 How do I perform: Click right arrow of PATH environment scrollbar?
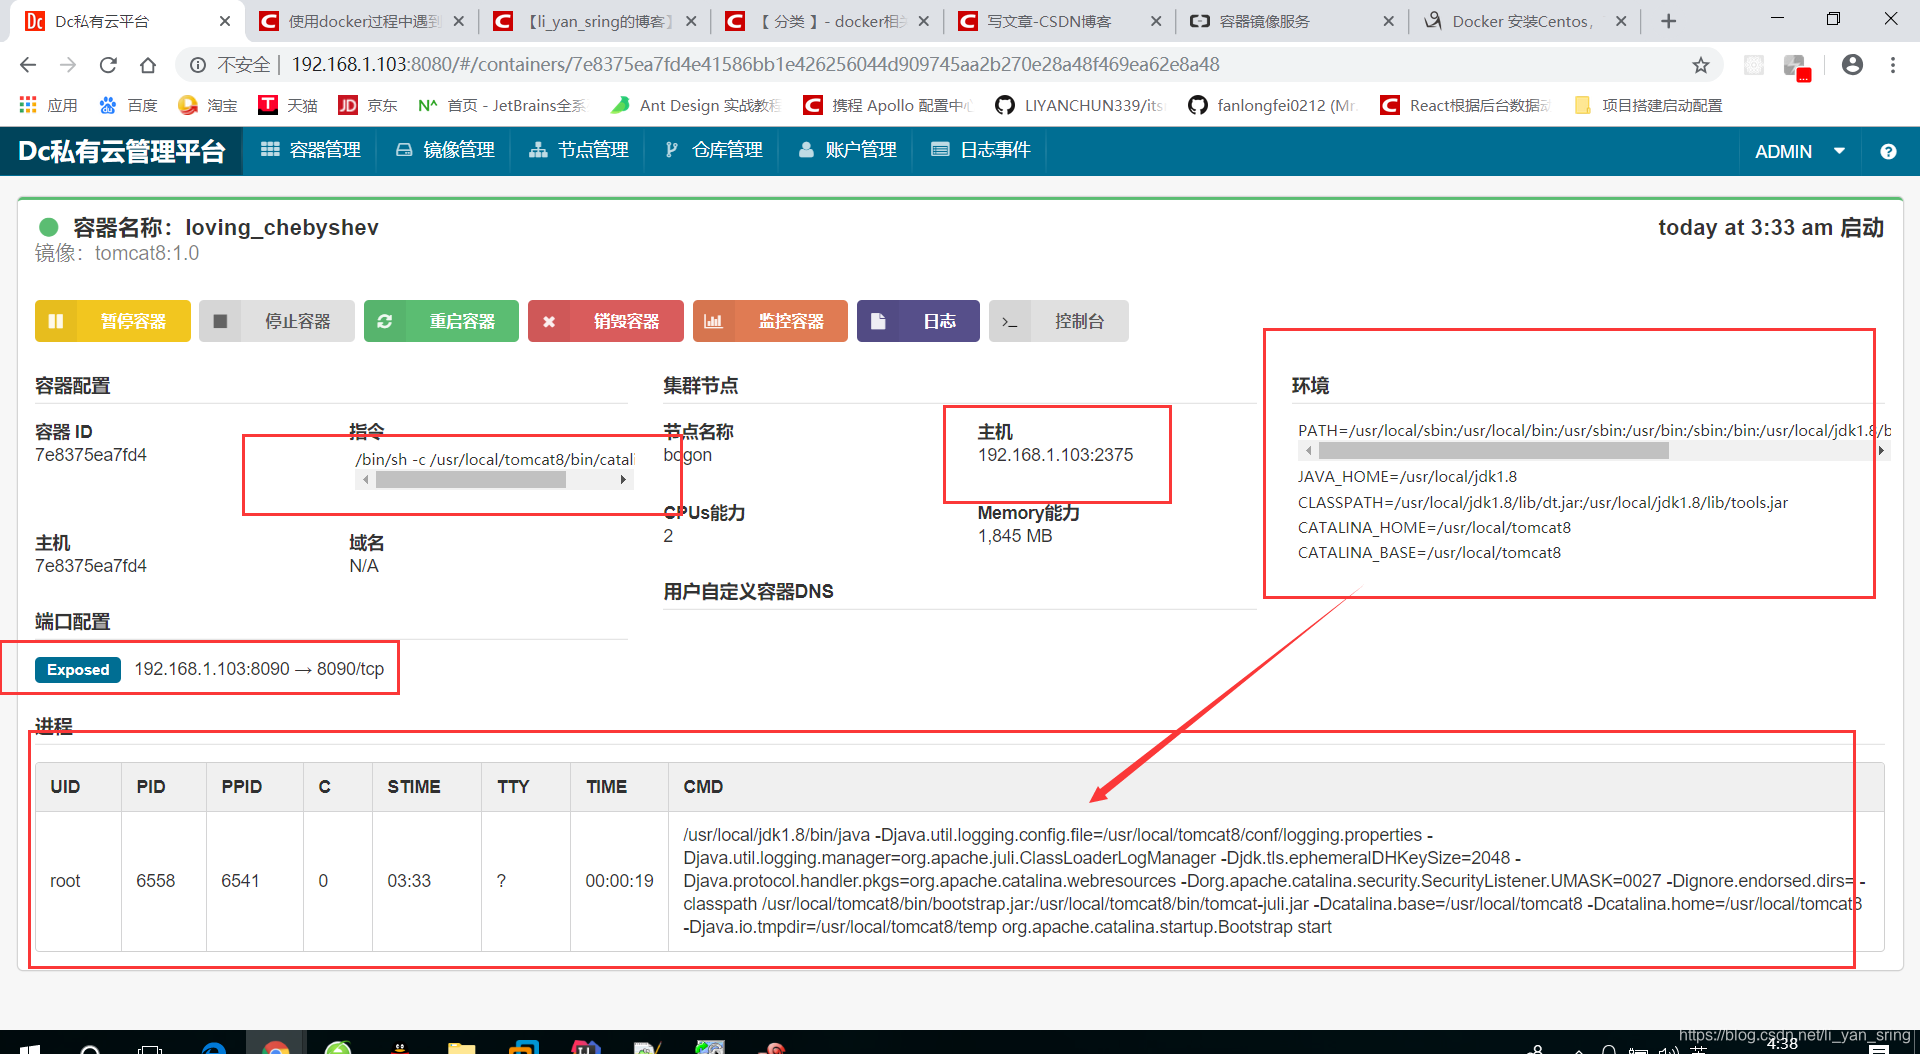tap(1881, 451)
